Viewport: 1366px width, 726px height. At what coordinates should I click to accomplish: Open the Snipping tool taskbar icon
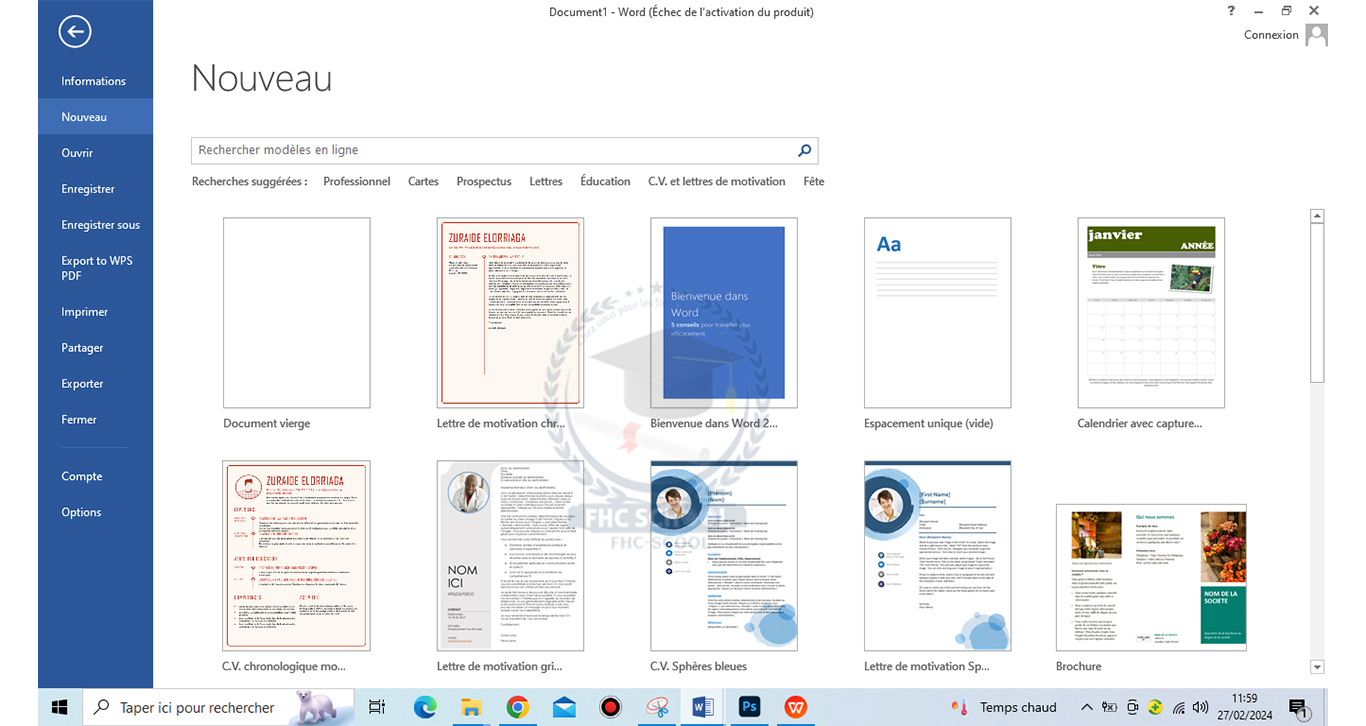coord(657,707)
